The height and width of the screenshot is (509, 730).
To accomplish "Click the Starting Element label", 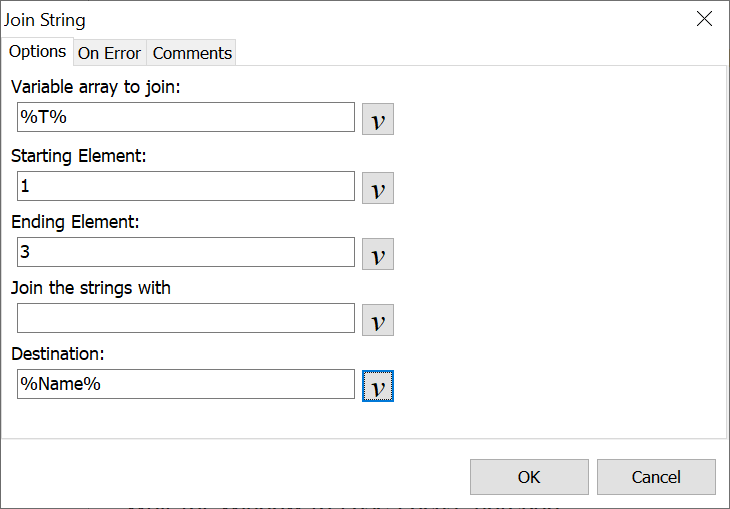I will coord(79,155).
